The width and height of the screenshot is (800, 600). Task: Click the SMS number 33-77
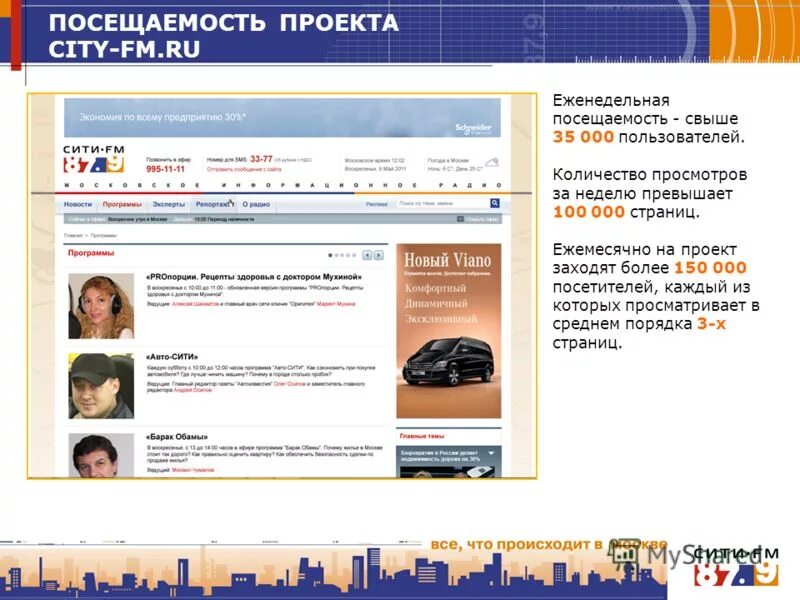click(x=261, y=159)
